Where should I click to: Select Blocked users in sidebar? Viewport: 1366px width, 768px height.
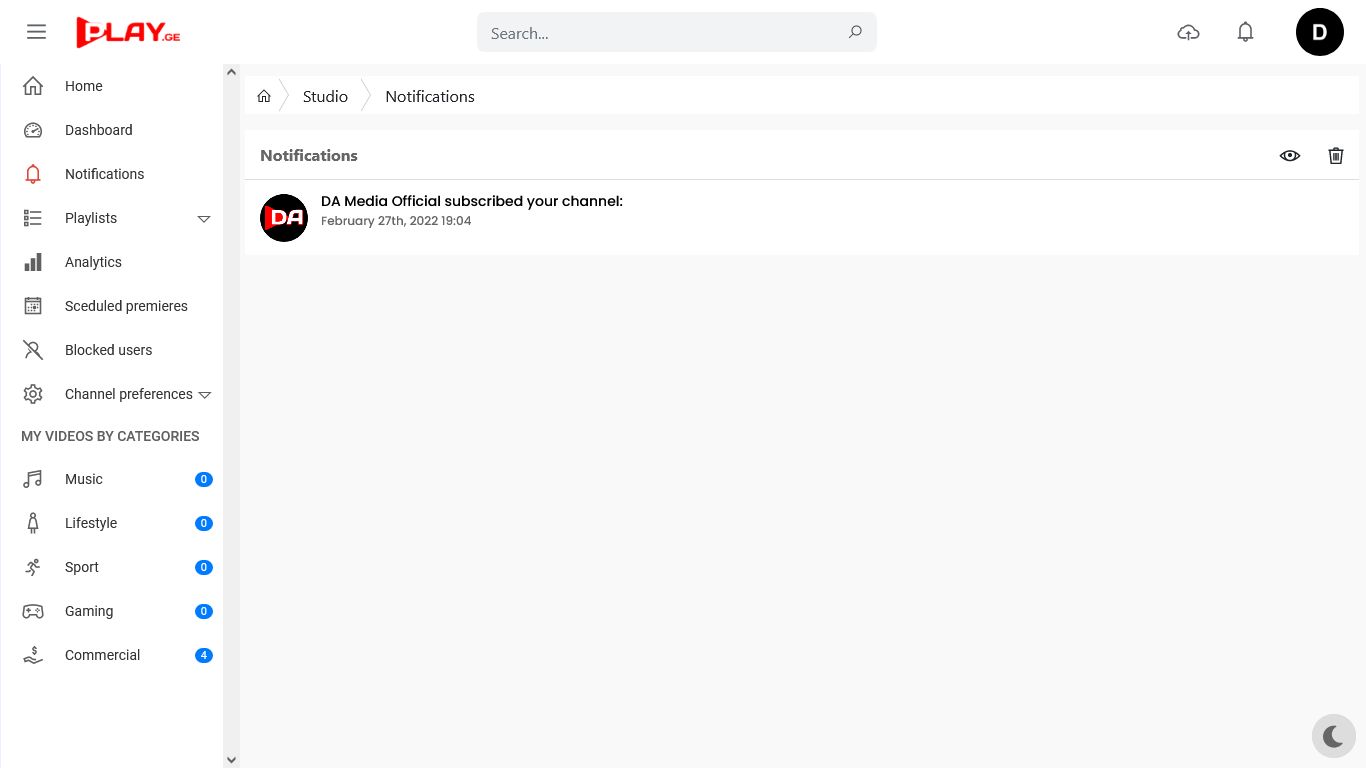click(108, 350)
